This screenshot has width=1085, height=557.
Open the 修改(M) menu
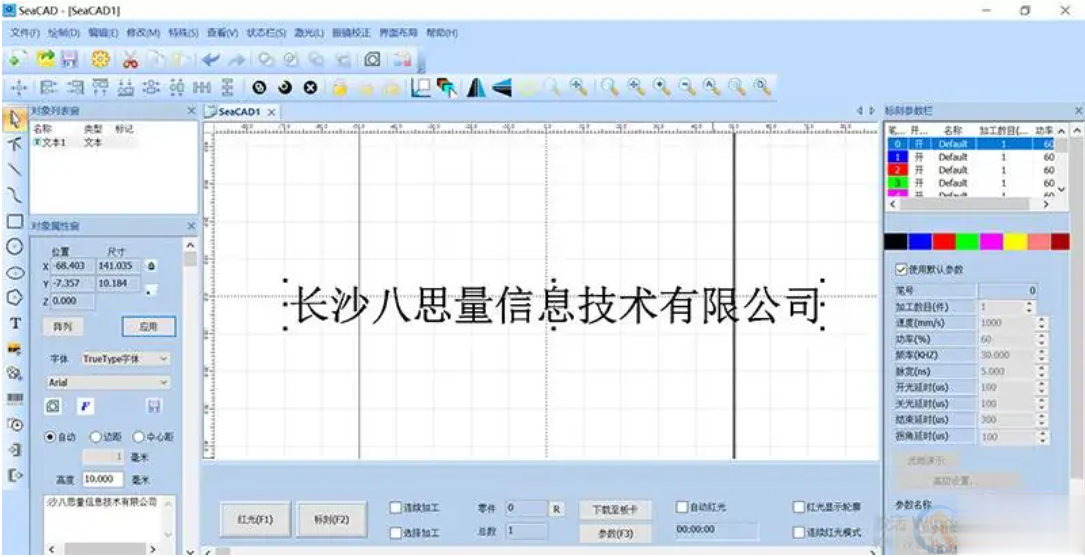(x=143, y=33)
